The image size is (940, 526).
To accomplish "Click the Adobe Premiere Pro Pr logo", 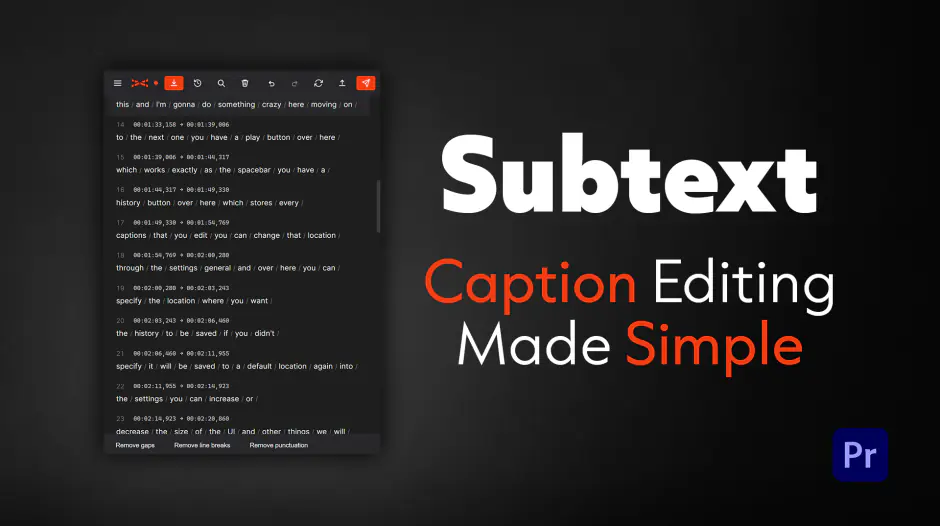I will coord(860,455).
